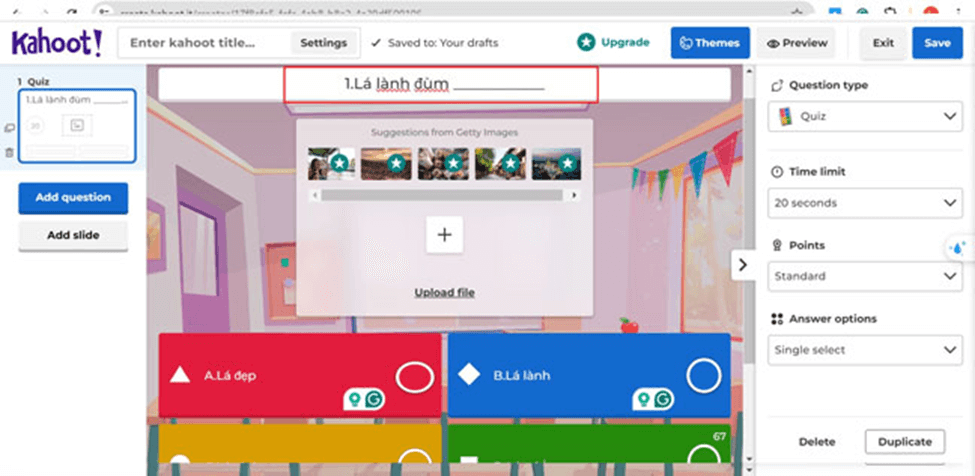Select the third Getty Images suggestion thumbnail
The height and width of the screenshot is (476, 975).
pyautogui.click(x=443, y=163)
